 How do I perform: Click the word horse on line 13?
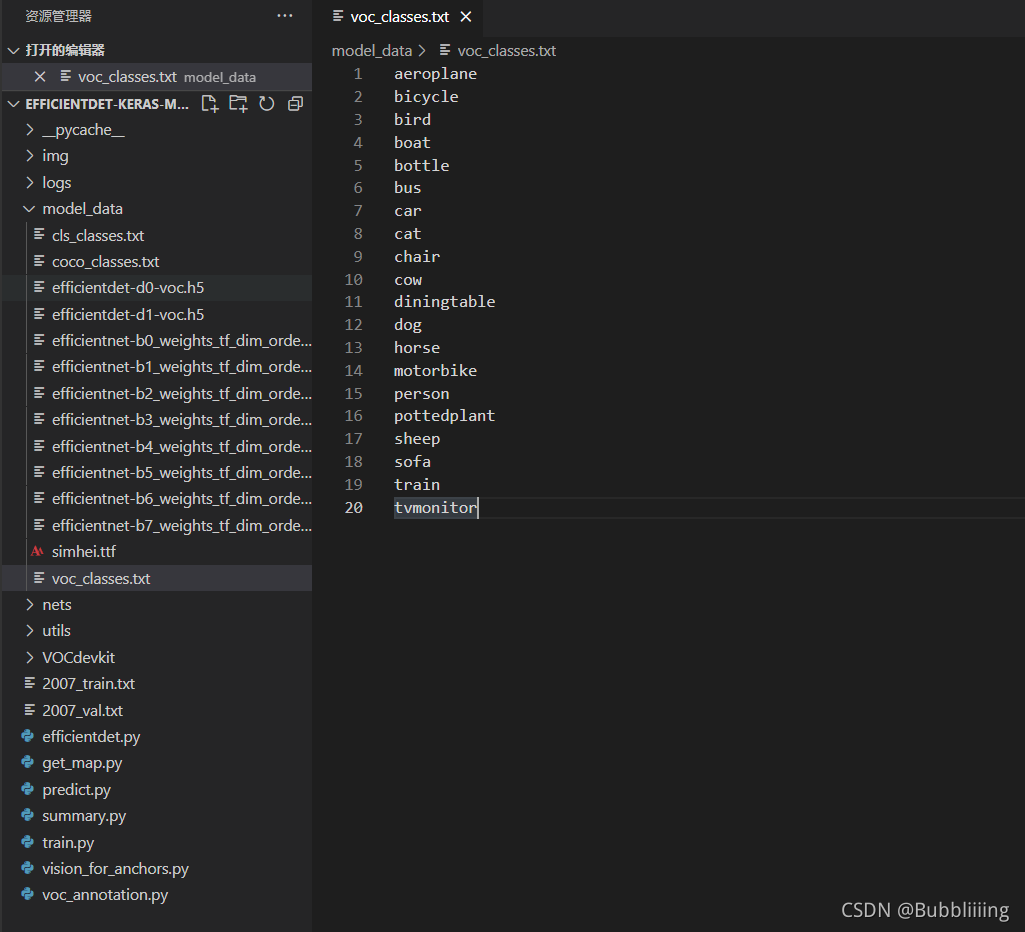coord(417,348)
